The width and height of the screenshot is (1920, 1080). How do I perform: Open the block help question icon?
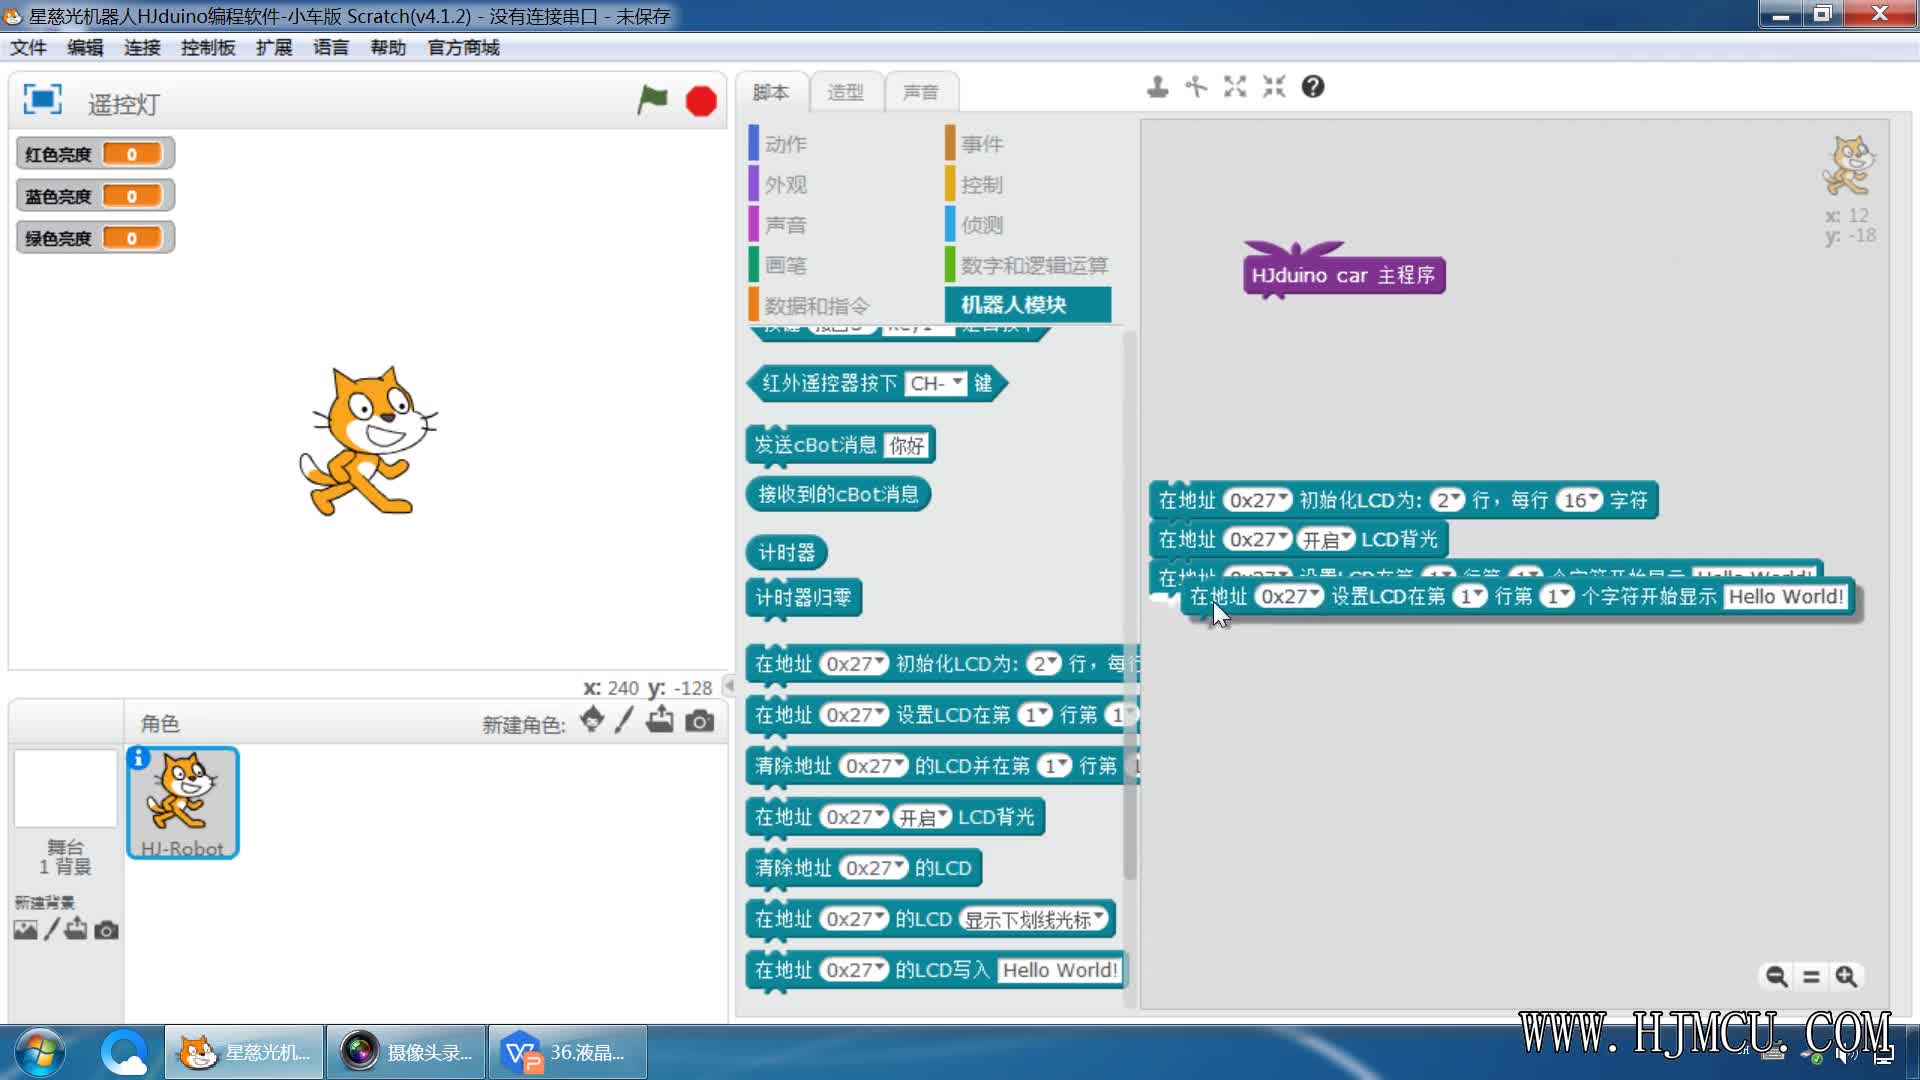pos(1312,87)
